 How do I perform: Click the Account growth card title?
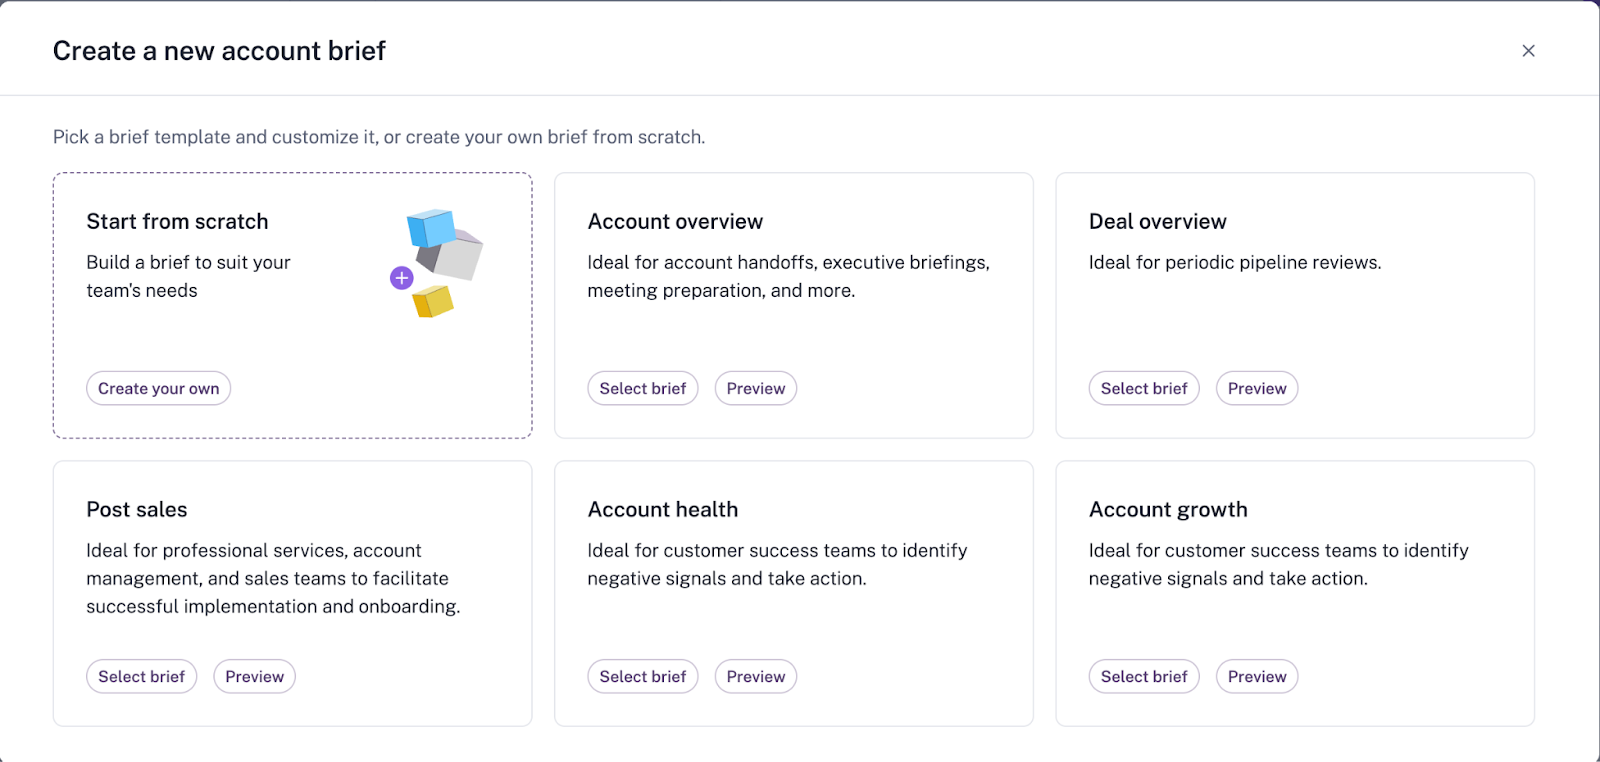(x=1167, y=509)
